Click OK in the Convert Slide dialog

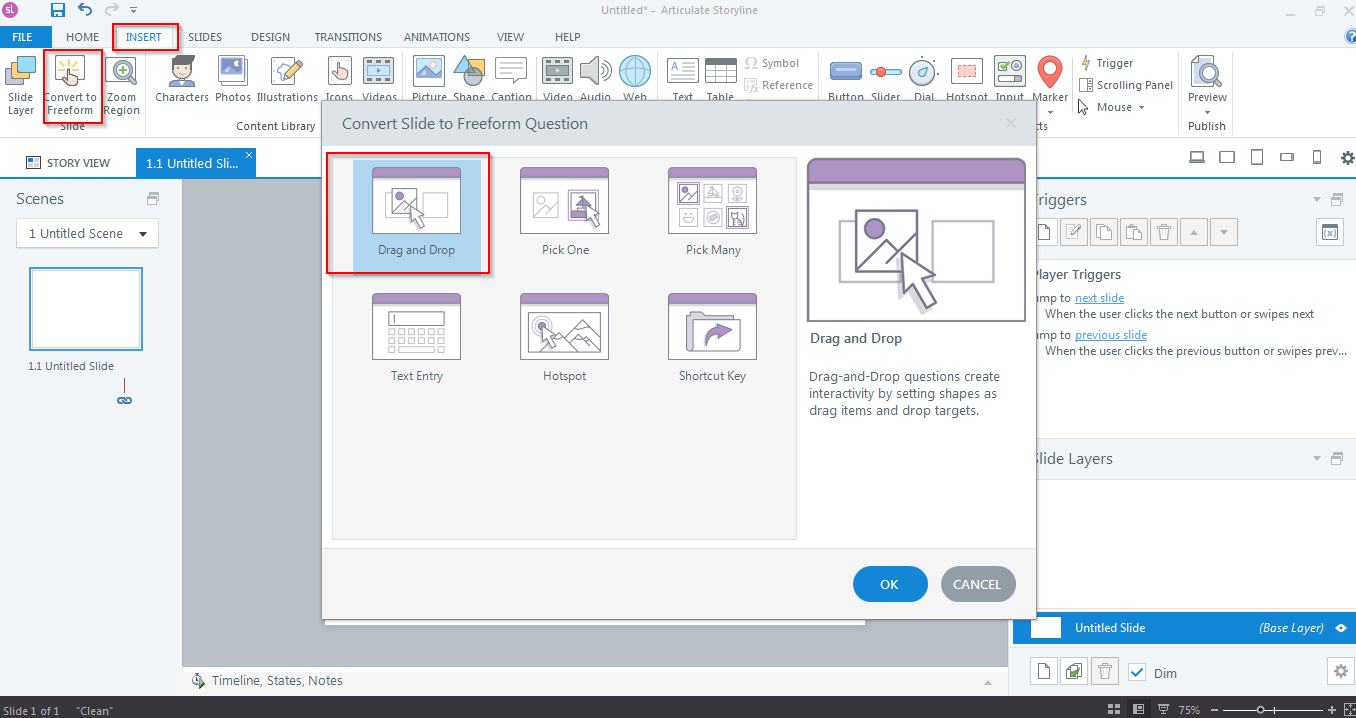tap(889, 585)
